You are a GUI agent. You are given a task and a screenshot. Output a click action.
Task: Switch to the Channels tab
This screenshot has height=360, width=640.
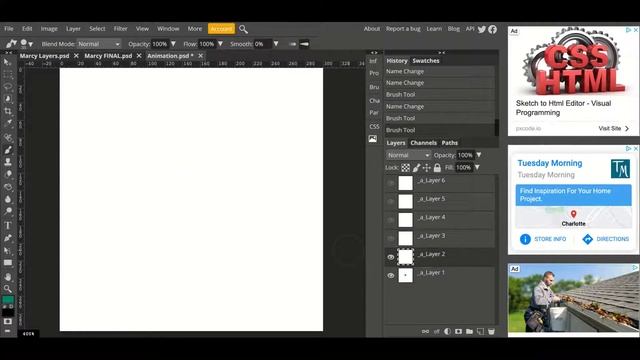[423, 143]
